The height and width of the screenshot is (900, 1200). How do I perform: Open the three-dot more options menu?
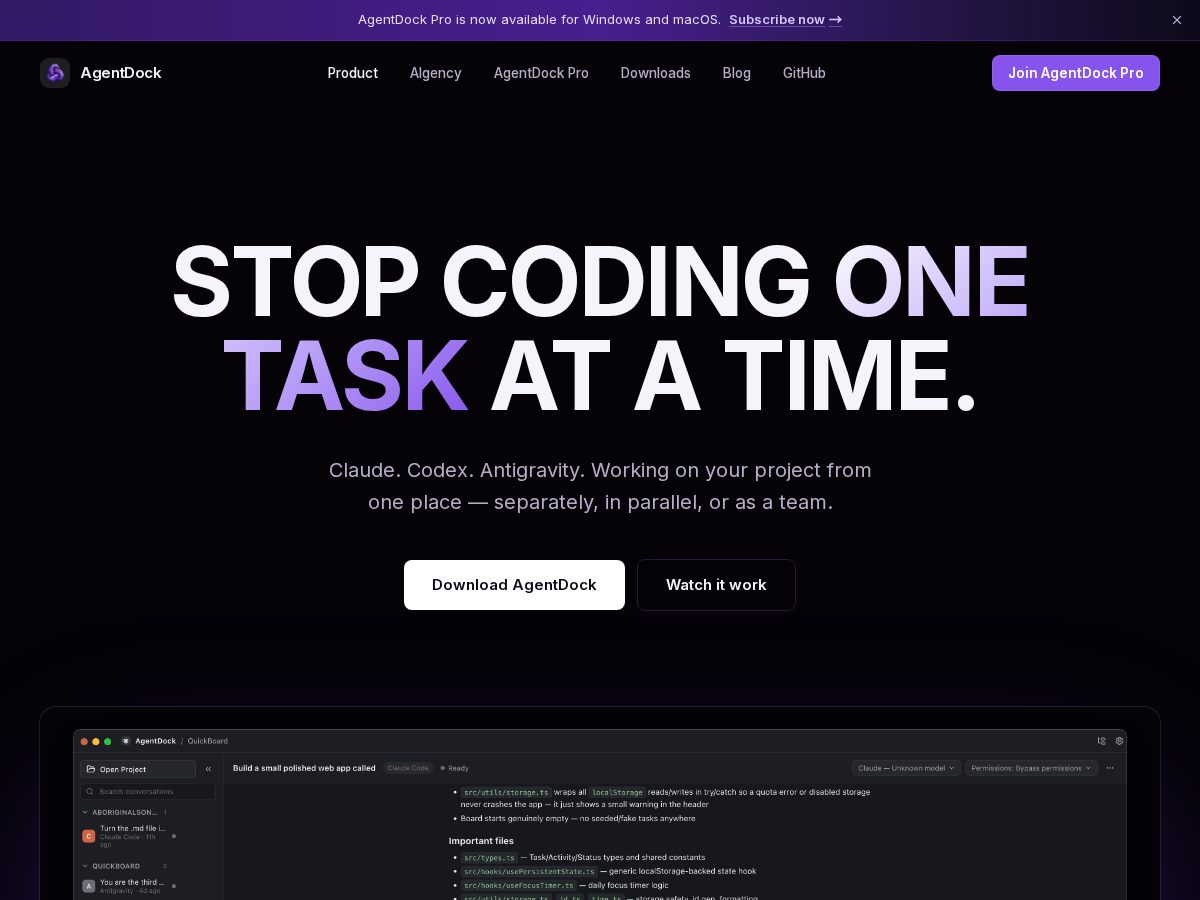[1110, 768]
